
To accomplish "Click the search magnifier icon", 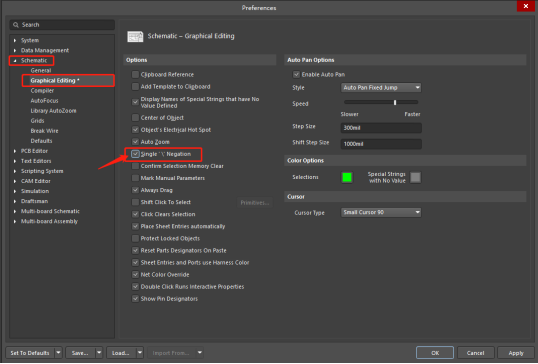I will 16,25.
